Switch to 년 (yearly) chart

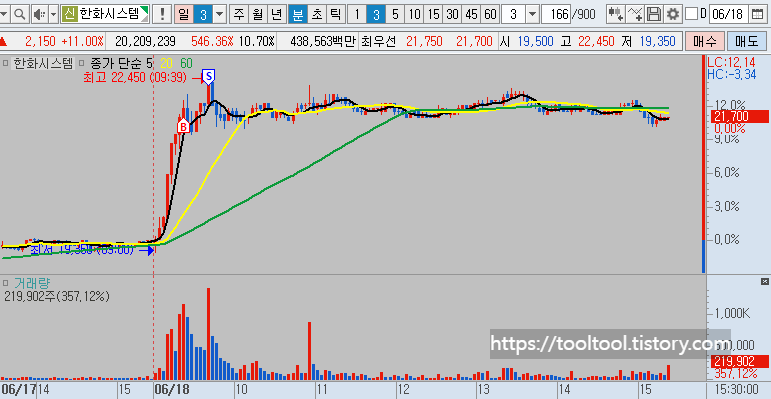click(277, 15)
